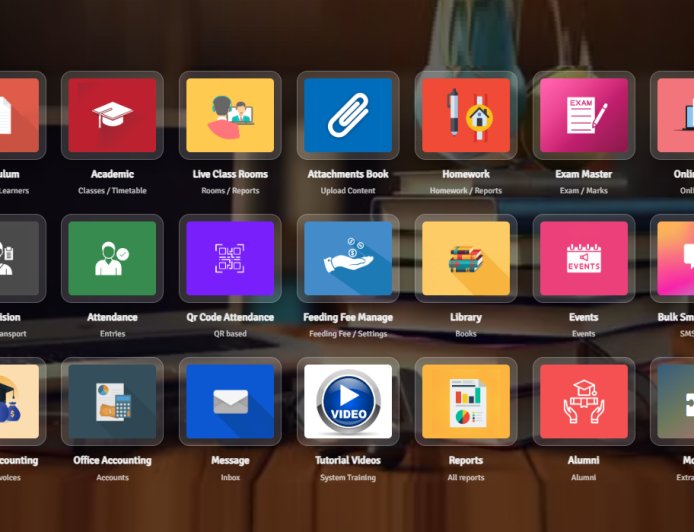Click the Academic label
The width and height of the screenshot is (694, 532).
112,174
